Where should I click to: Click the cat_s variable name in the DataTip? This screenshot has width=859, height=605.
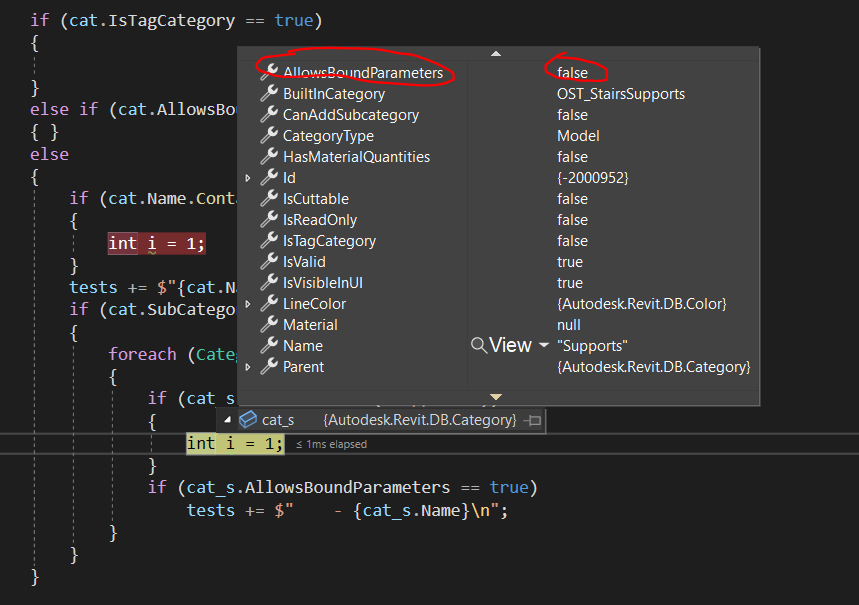coord(278,420)
